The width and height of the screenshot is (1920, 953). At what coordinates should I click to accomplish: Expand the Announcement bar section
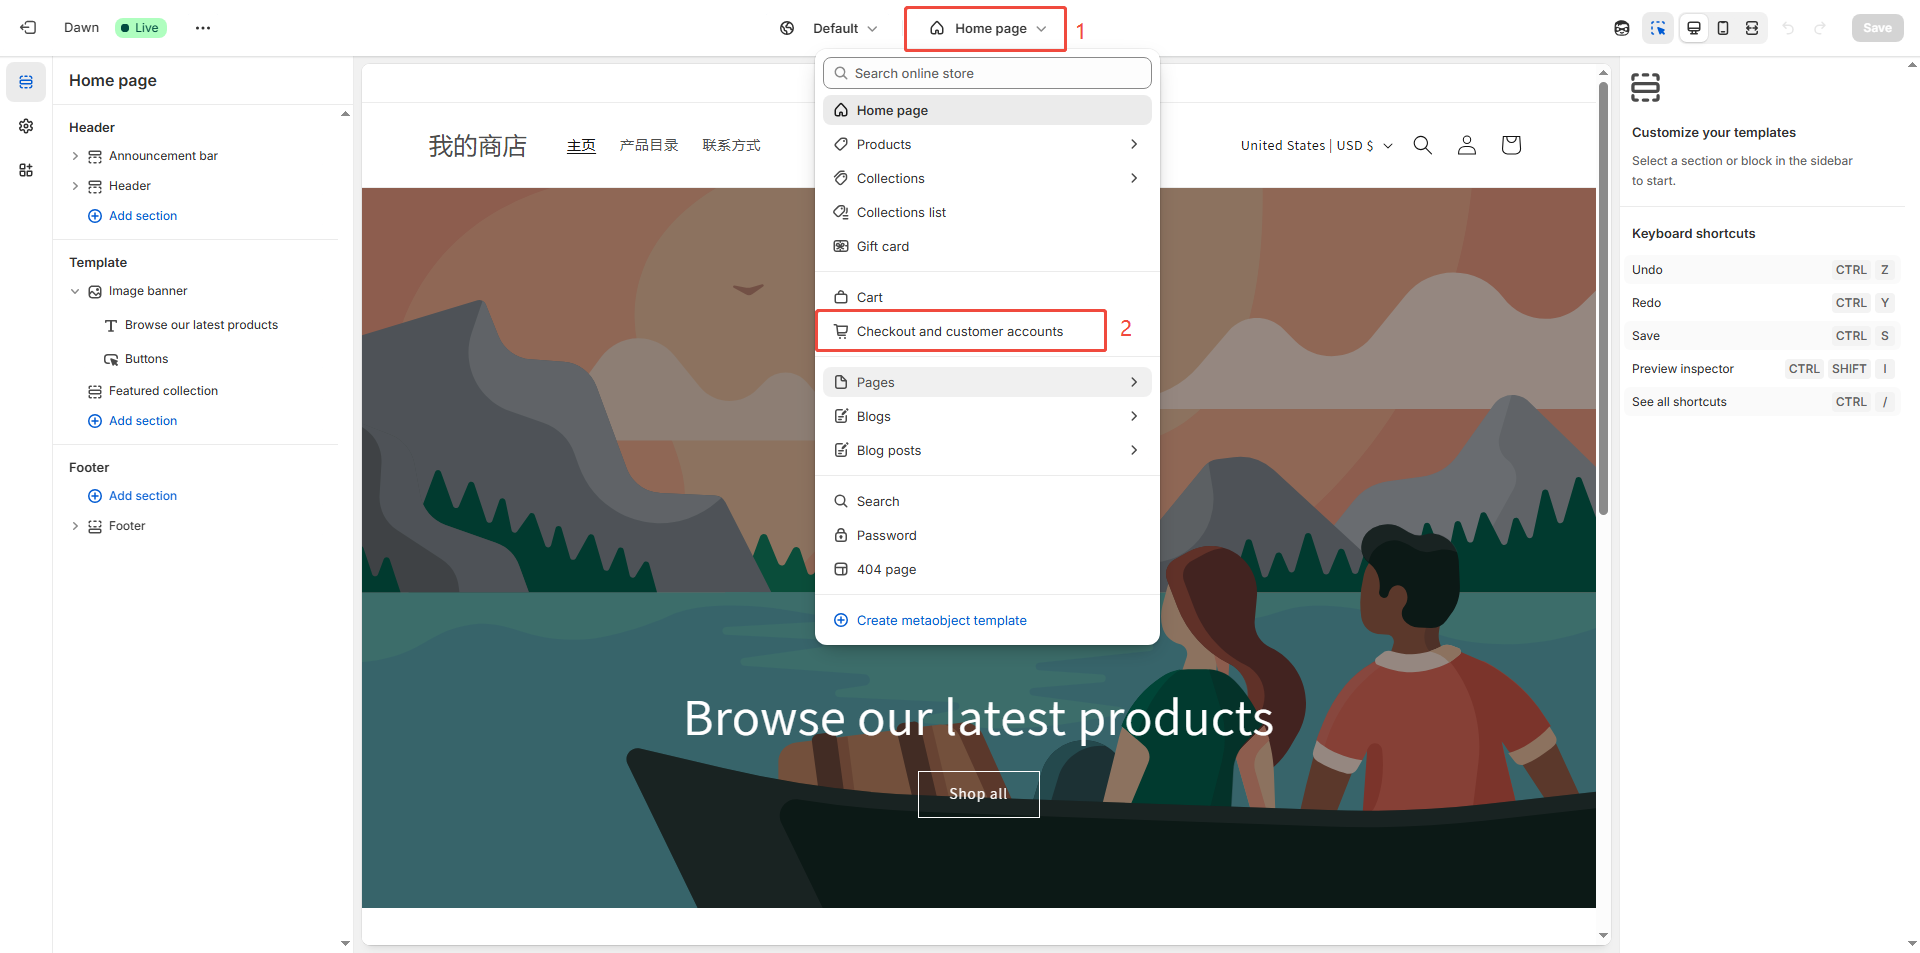(75, 156)
